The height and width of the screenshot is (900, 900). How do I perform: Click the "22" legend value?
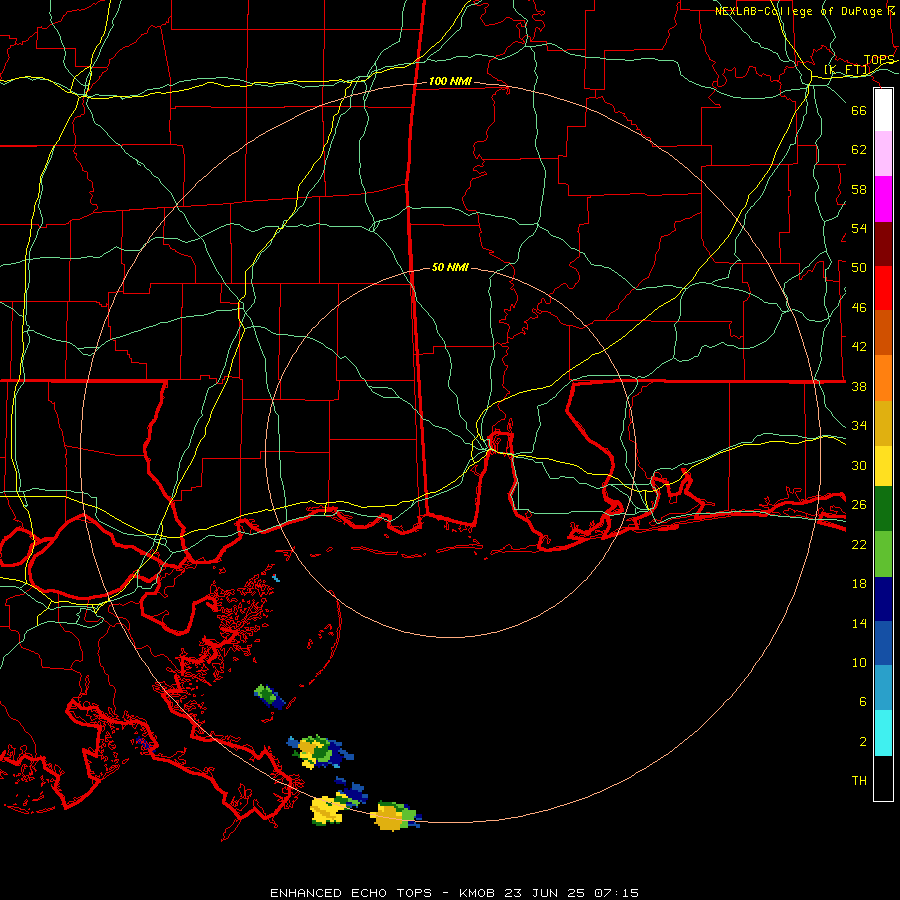pos(859,544)
